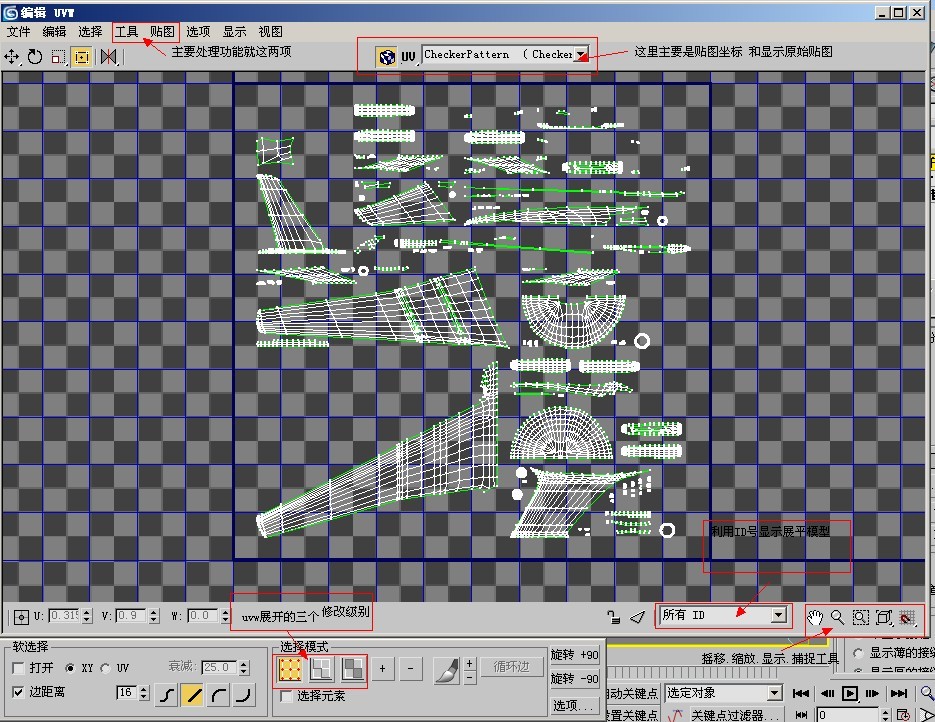Check the 选择元素 checkbox
The image size is (935, 722).
pyautogui.click(x=287, y=696)
